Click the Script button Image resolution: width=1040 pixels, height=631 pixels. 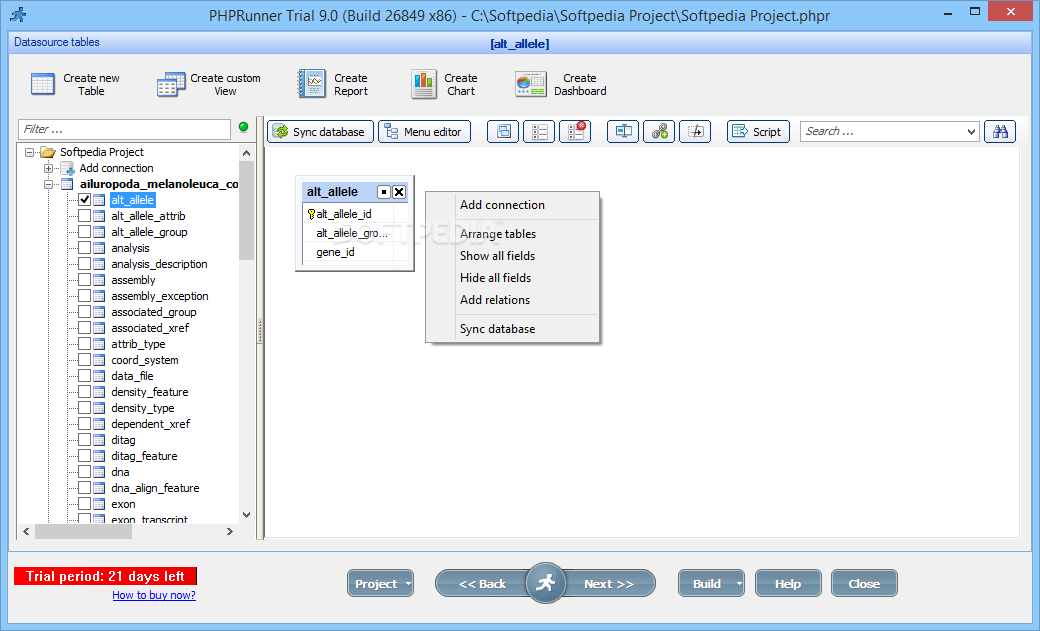pyautogui.click(x=758, y=131)
